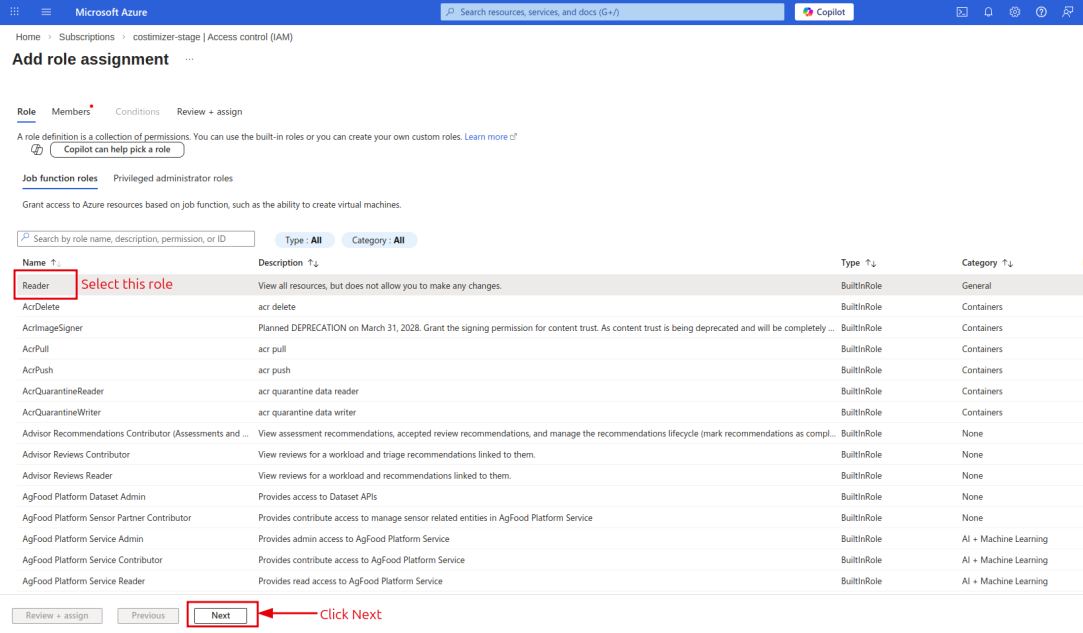Viewport: 1083px width, 633px height.
Task: Click the bottom Review + assign button
Action: 57,615
